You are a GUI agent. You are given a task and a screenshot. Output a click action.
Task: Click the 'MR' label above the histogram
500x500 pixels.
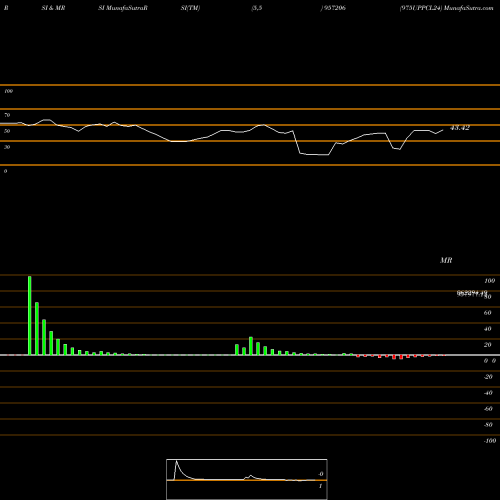click(446, 260)
